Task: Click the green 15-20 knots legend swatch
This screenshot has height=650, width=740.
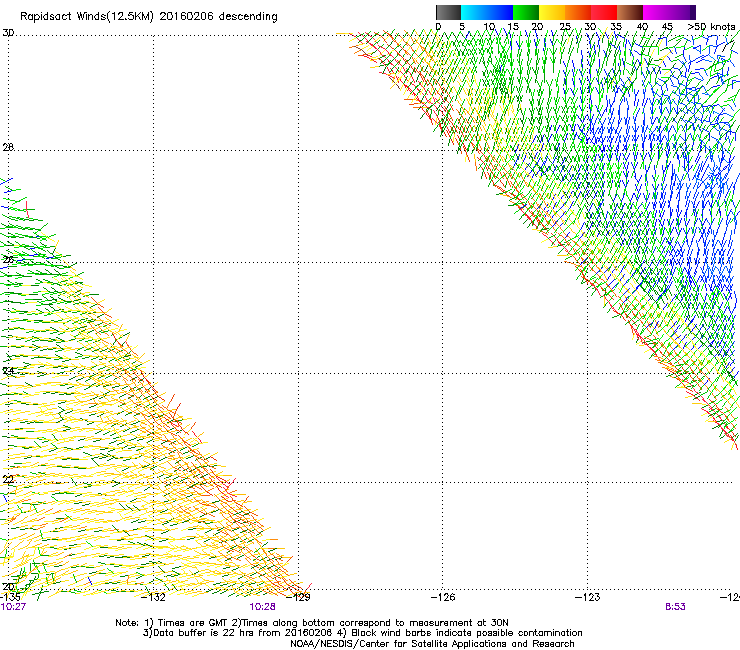Action: tap(526, 12)
